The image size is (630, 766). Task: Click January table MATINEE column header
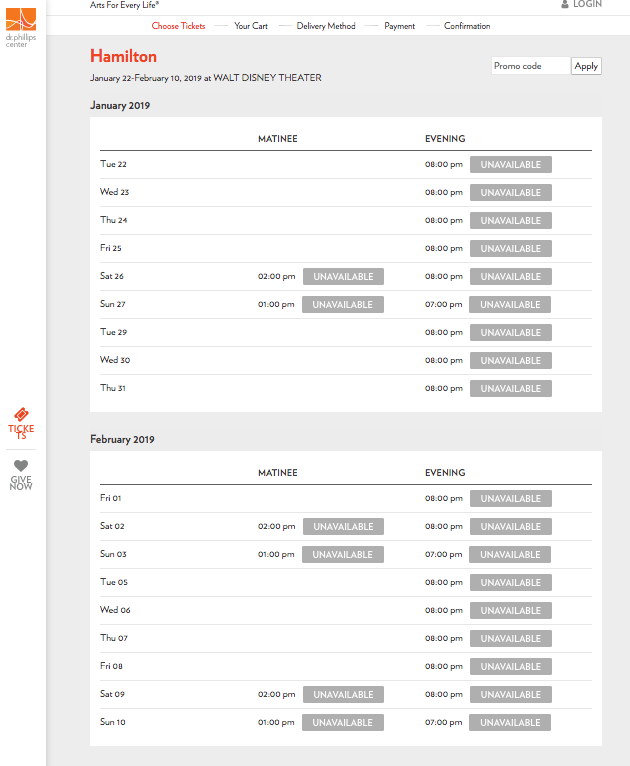278,139
